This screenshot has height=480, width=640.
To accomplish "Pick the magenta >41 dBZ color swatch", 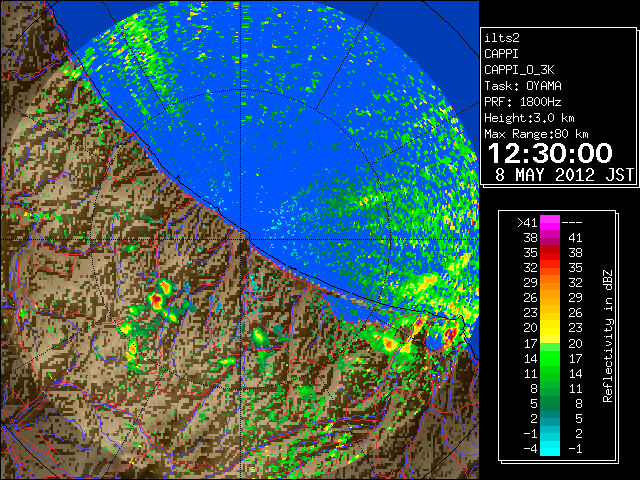I will 550,222.
